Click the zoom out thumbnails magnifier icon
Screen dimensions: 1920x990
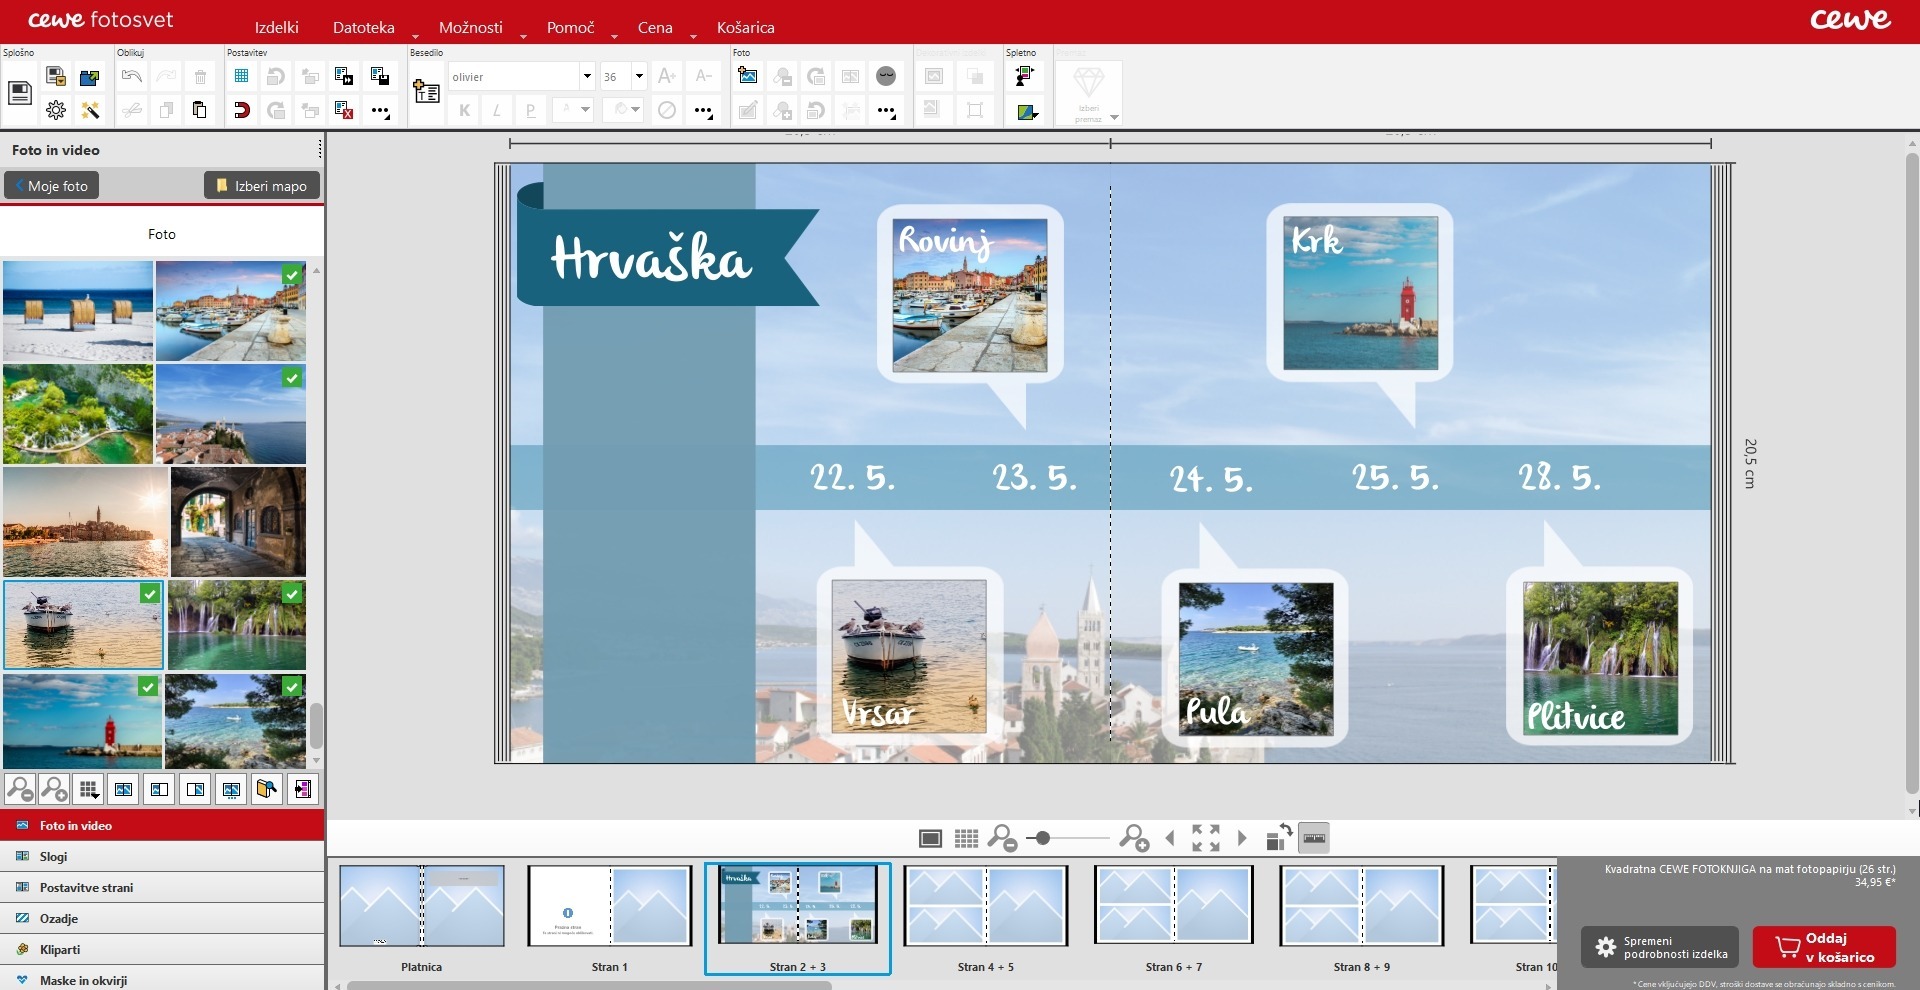point(19,789)
